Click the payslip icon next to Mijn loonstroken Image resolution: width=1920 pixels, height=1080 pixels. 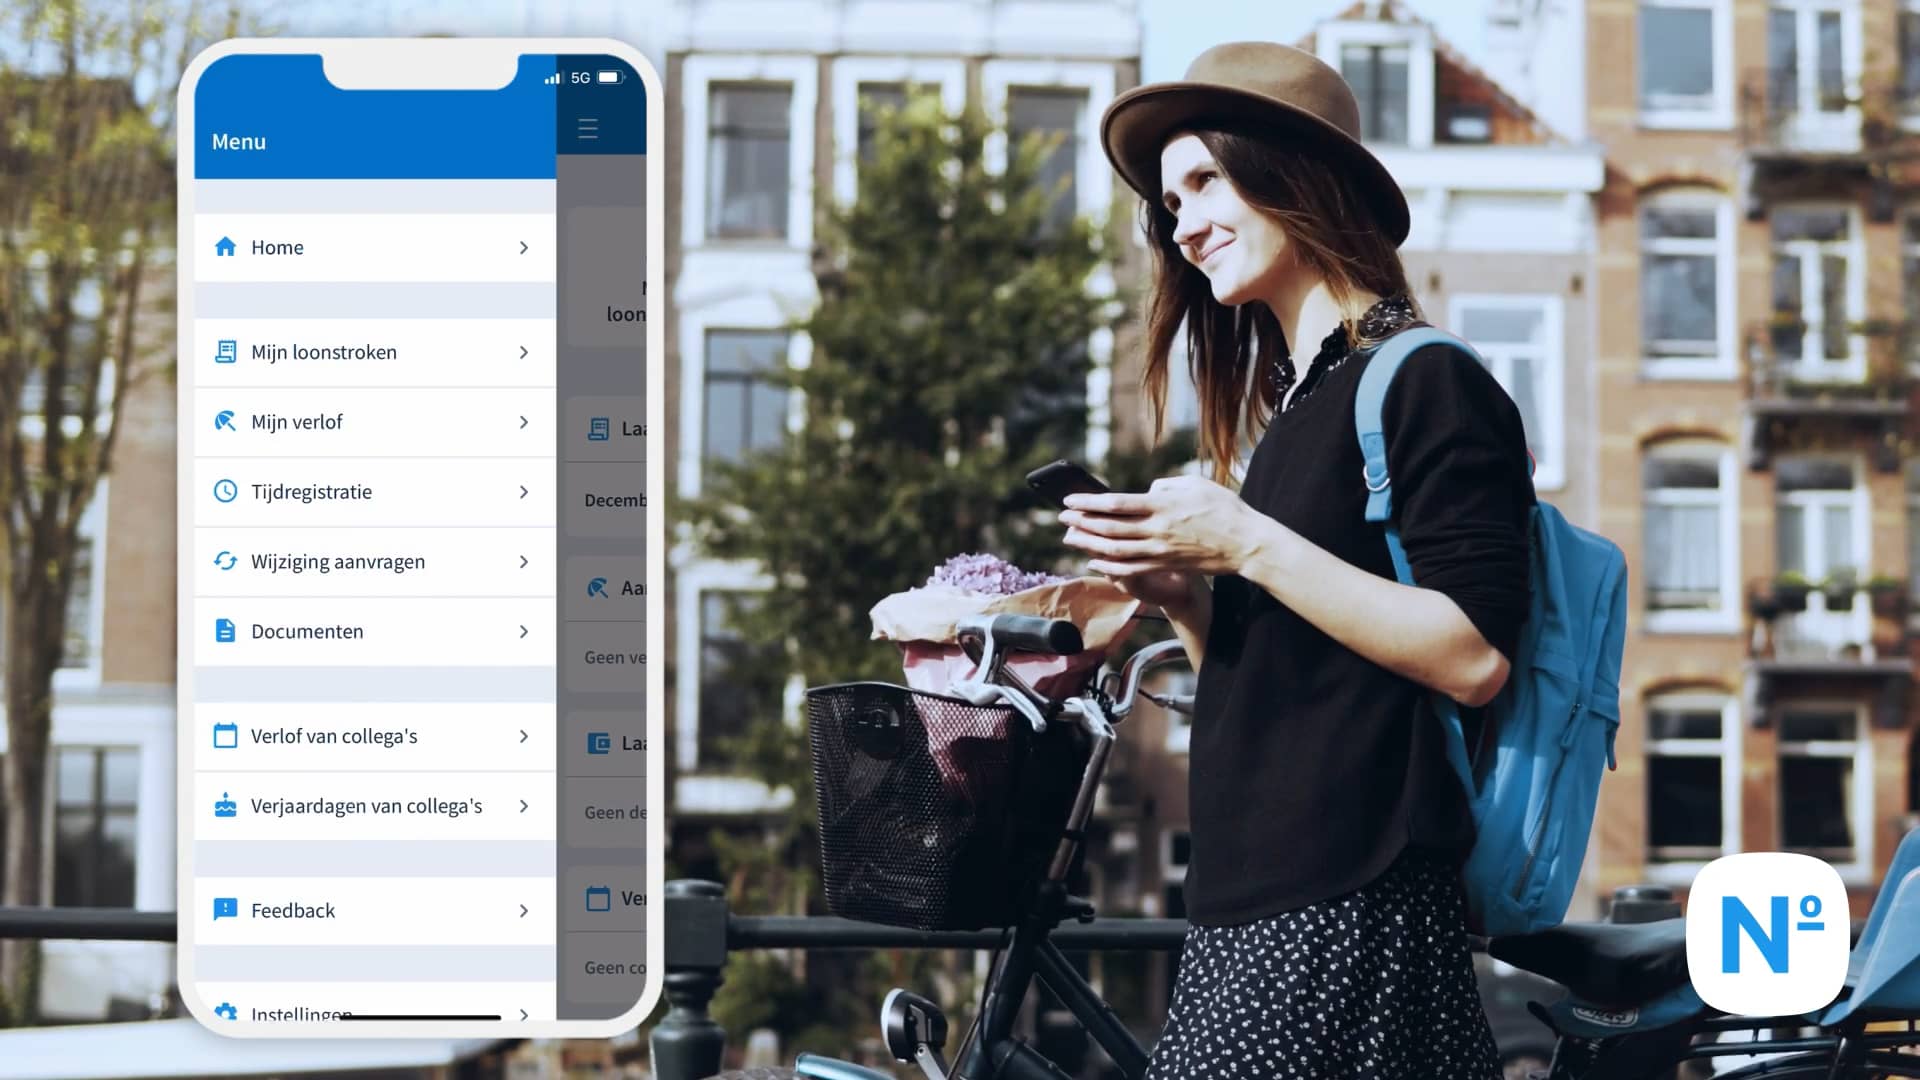225,352
